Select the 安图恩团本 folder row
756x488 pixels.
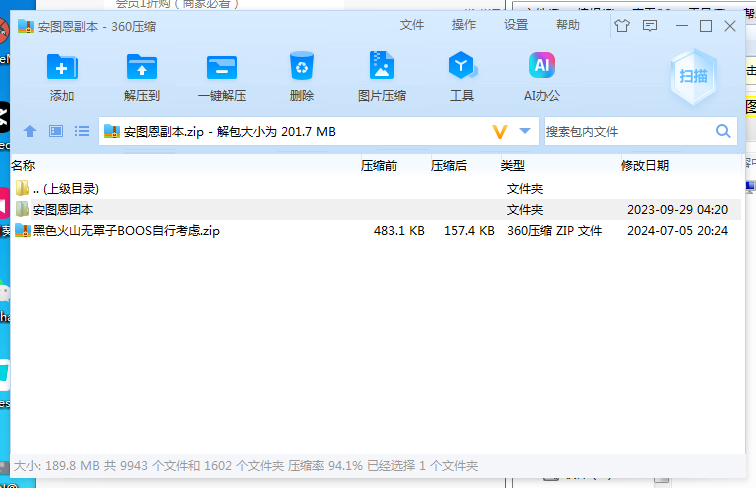click(376, 210)
